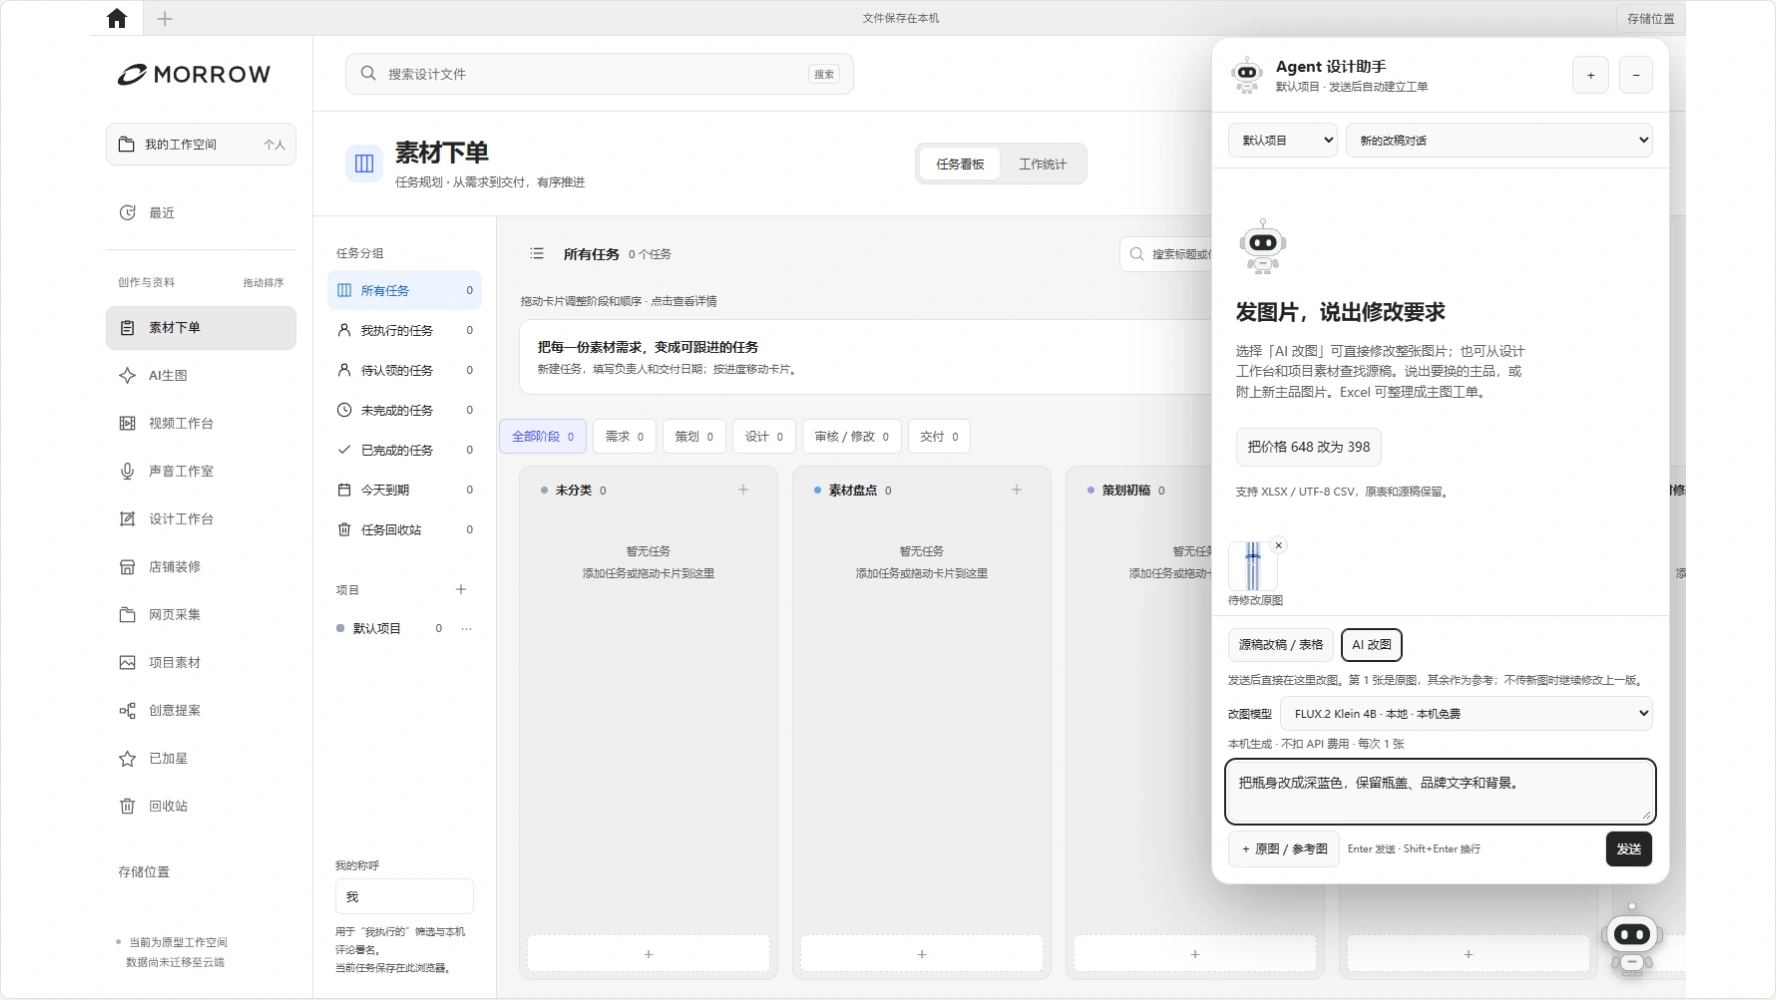Remove the 待修改原图 thumbnail with X
This screenshot has height=1000, width=1776.
1278,546
